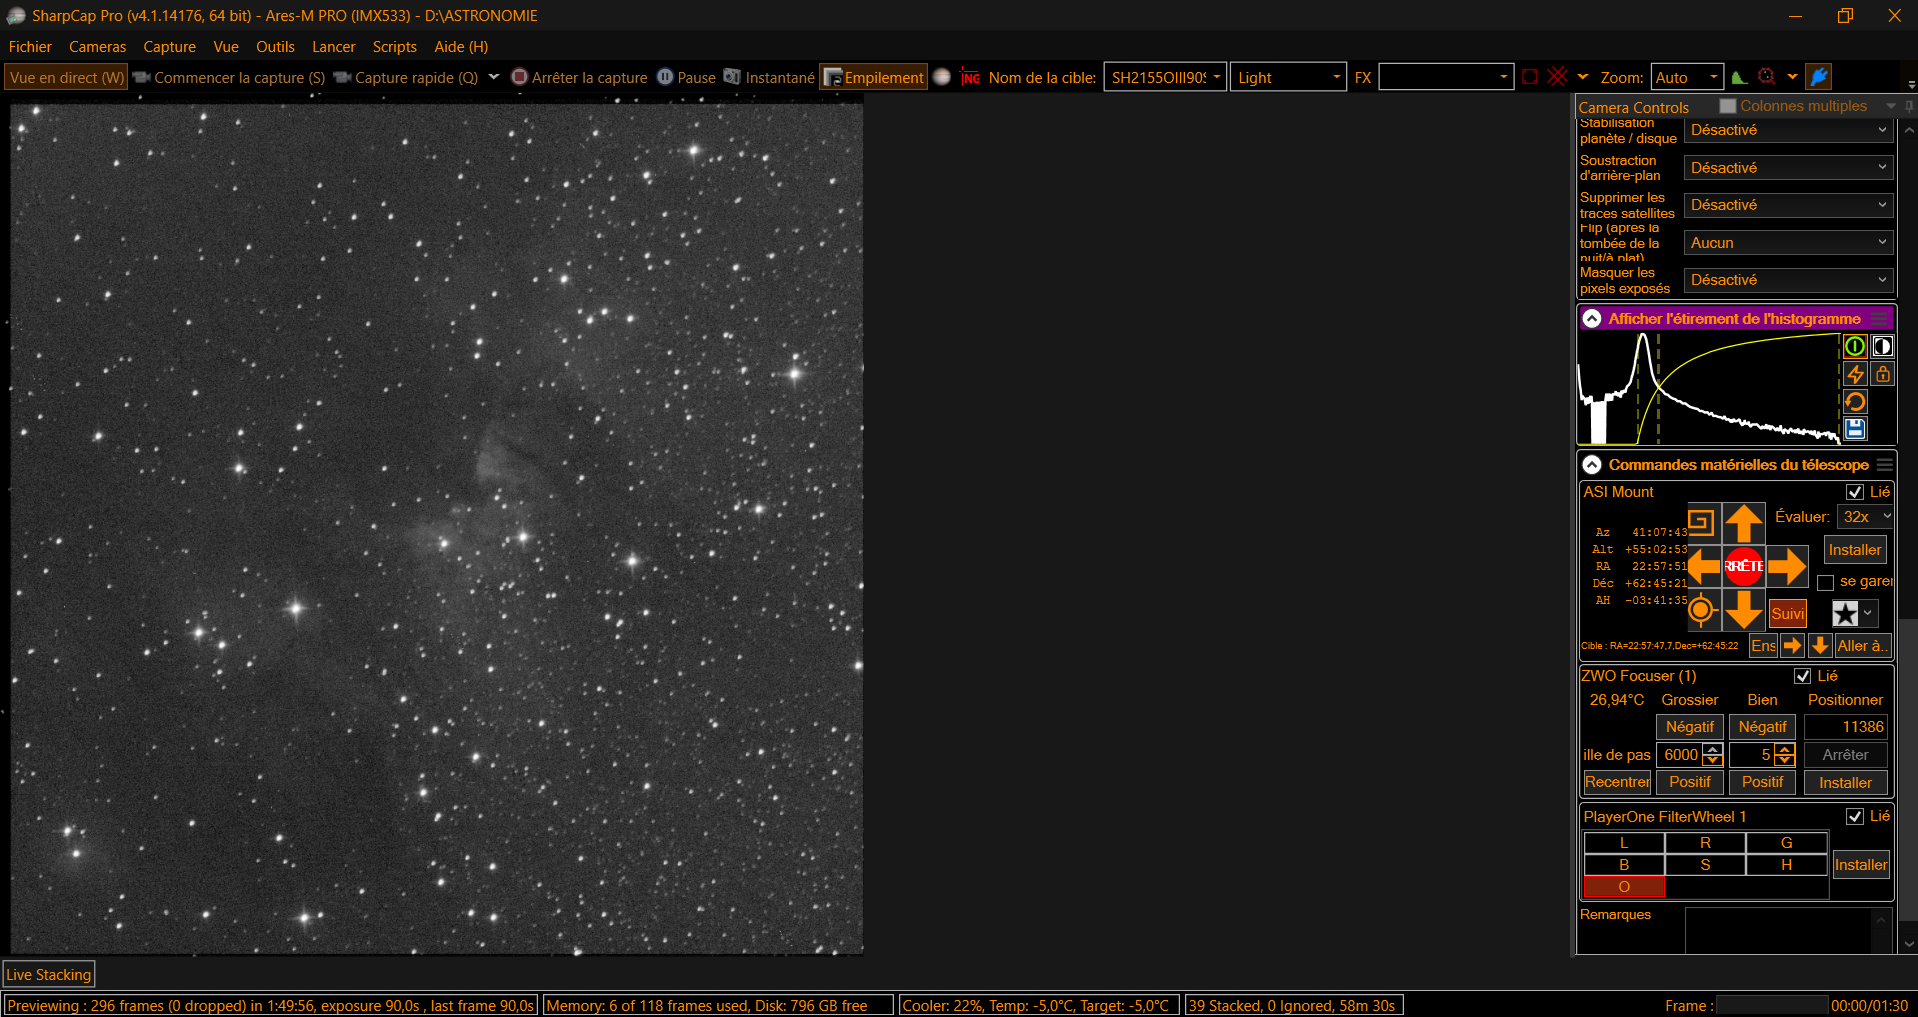
Task: Uncheck the Lié checkbox for ASI Mount
Action: point(1855,492)
